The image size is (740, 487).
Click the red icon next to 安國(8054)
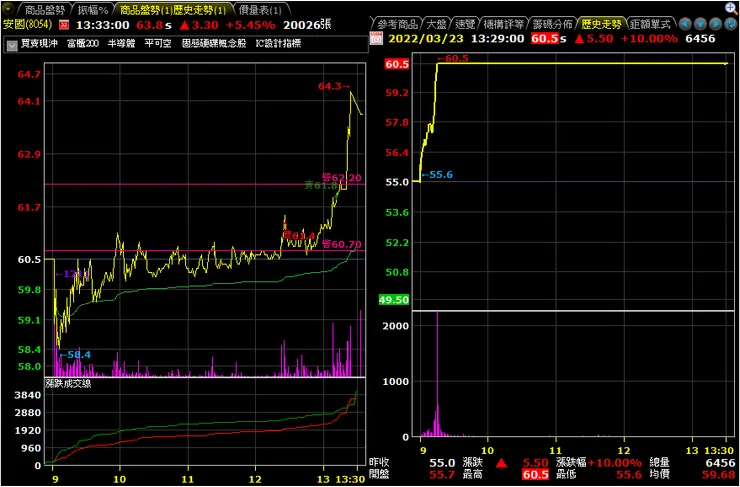[65, 24]
